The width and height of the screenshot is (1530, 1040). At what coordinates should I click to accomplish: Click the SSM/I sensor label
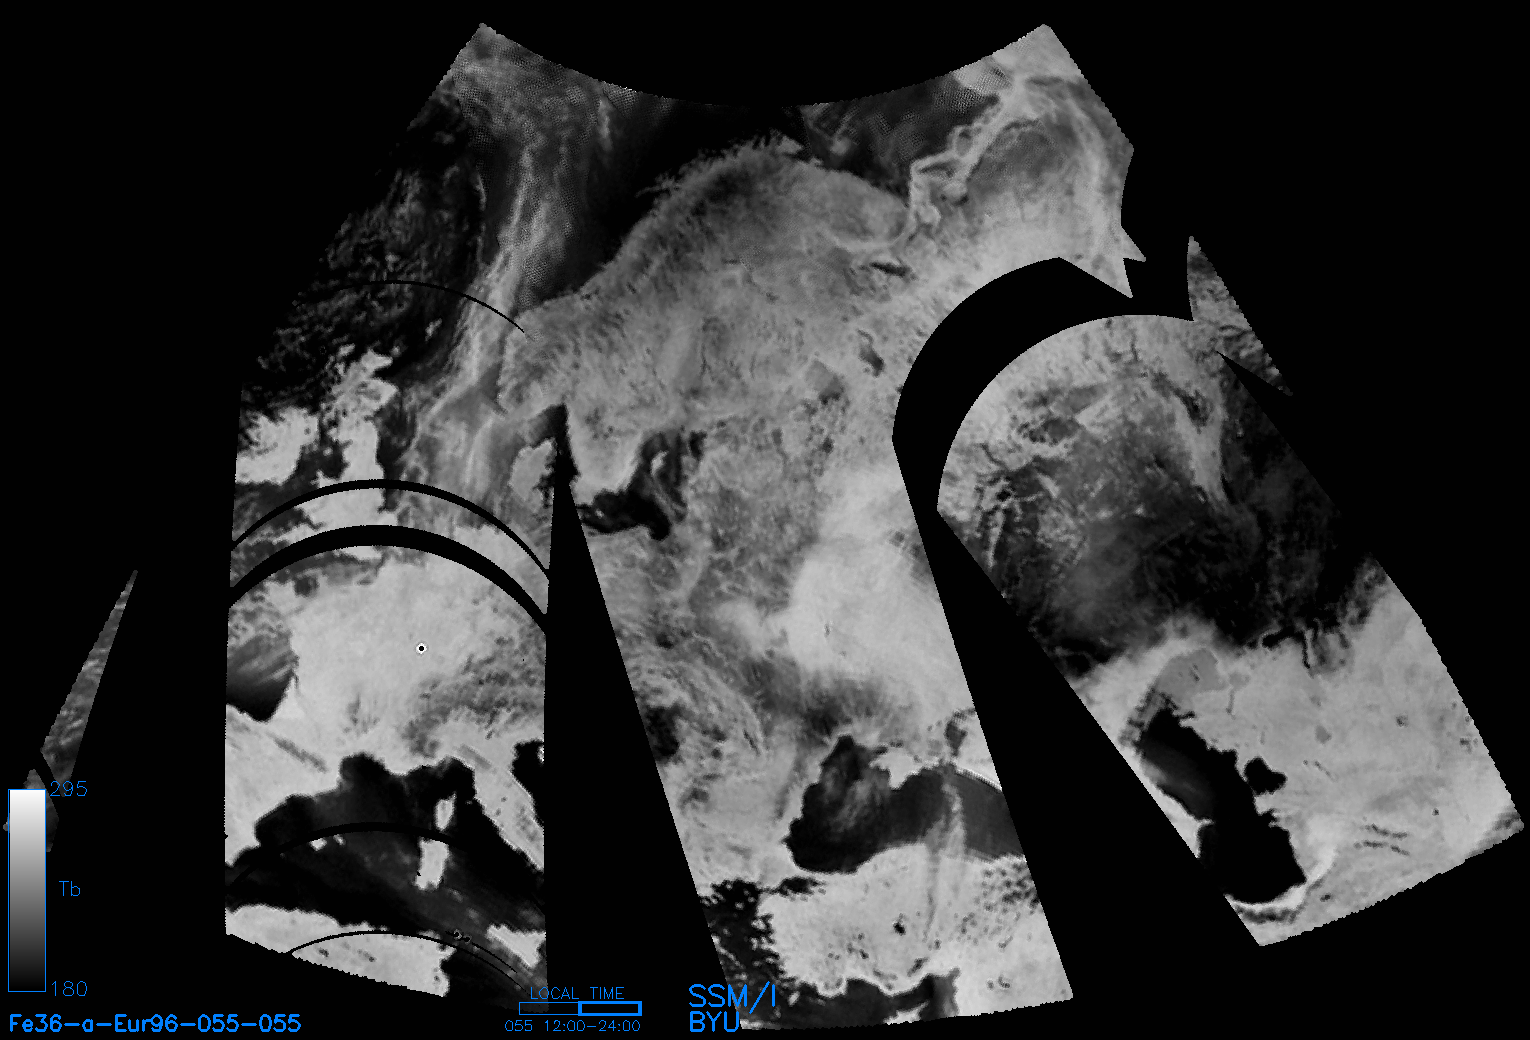(732, 996)
